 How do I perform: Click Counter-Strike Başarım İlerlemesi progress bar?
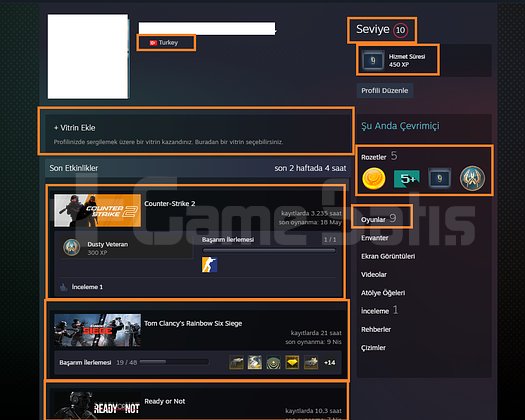pos(269,251)
